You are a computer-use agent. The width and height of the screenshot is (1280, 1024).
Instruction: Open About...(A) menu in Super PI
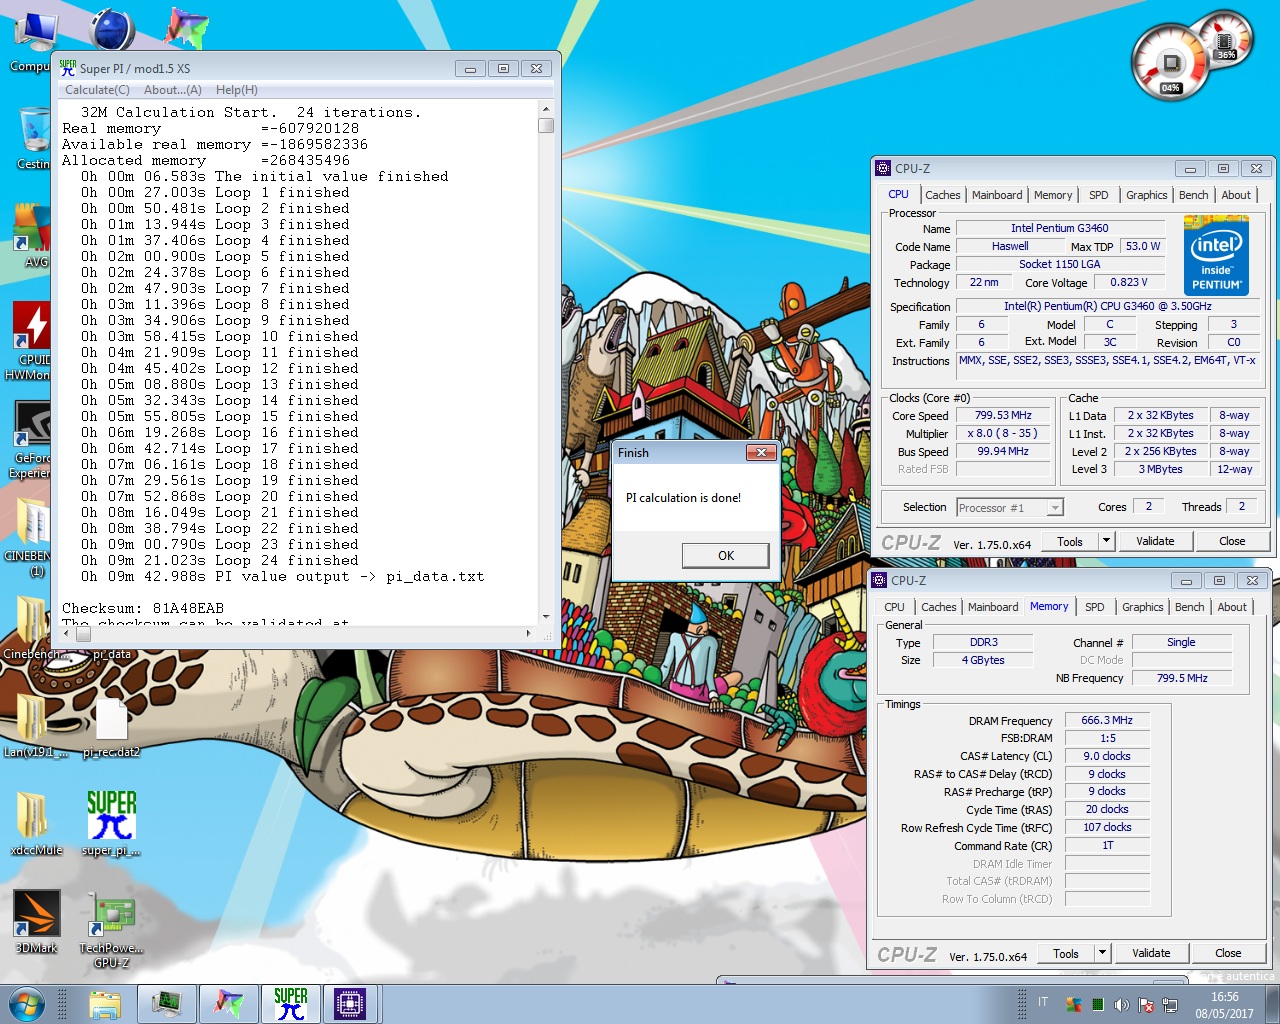(x=173, y=90)
